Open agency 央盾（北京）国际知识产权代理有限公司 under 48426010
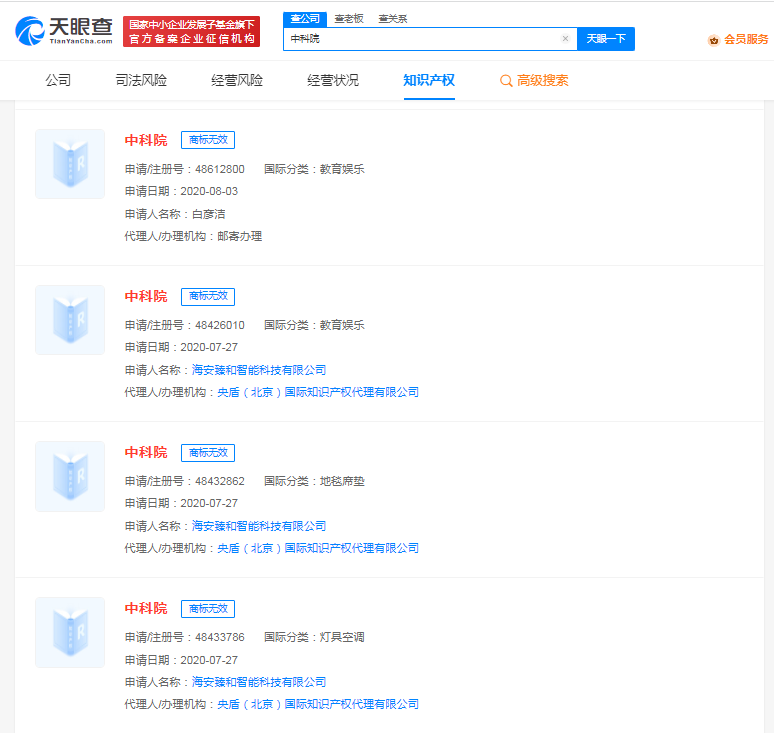 pos(318,392)
